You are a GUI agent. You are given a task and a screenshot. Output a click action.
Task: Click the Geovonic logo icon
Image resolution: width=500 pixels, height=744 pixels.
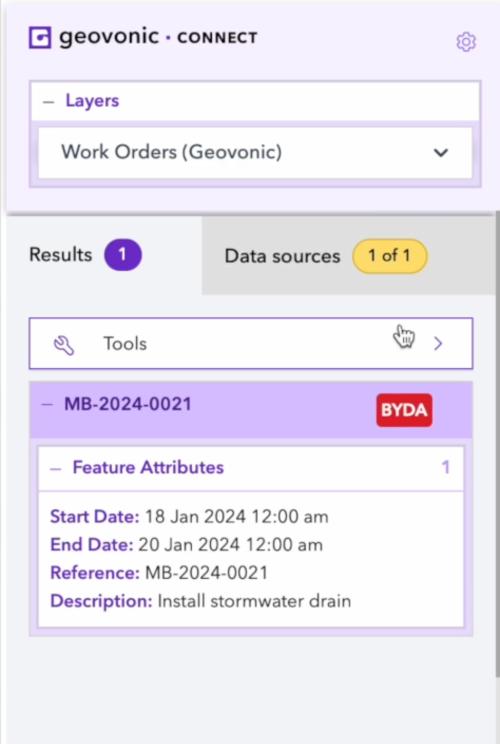pos(40,37)
